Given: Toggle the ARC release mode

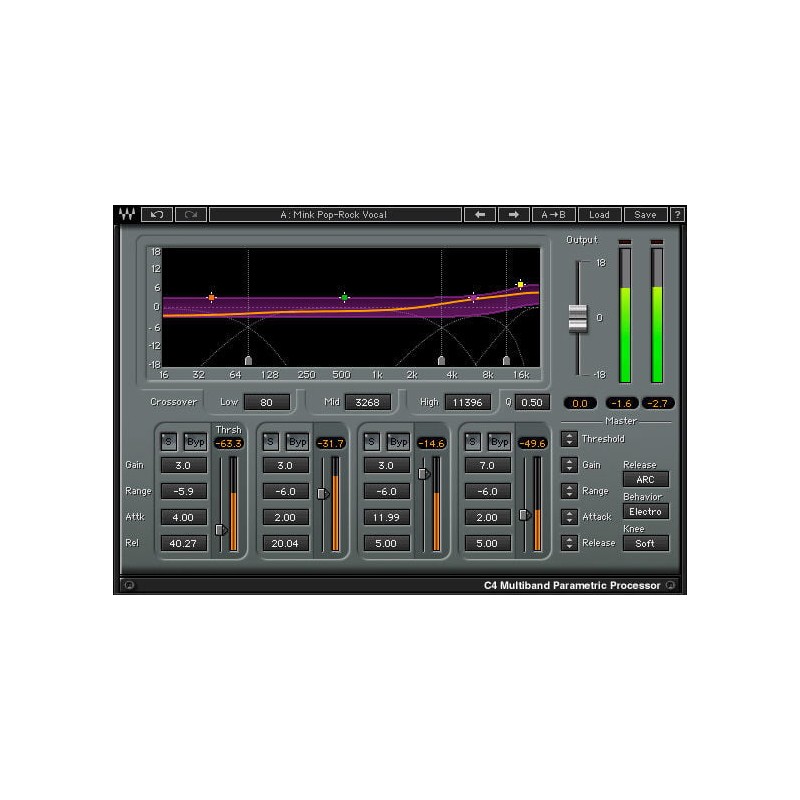Looking at the screenshot, I should coord(645,479).
